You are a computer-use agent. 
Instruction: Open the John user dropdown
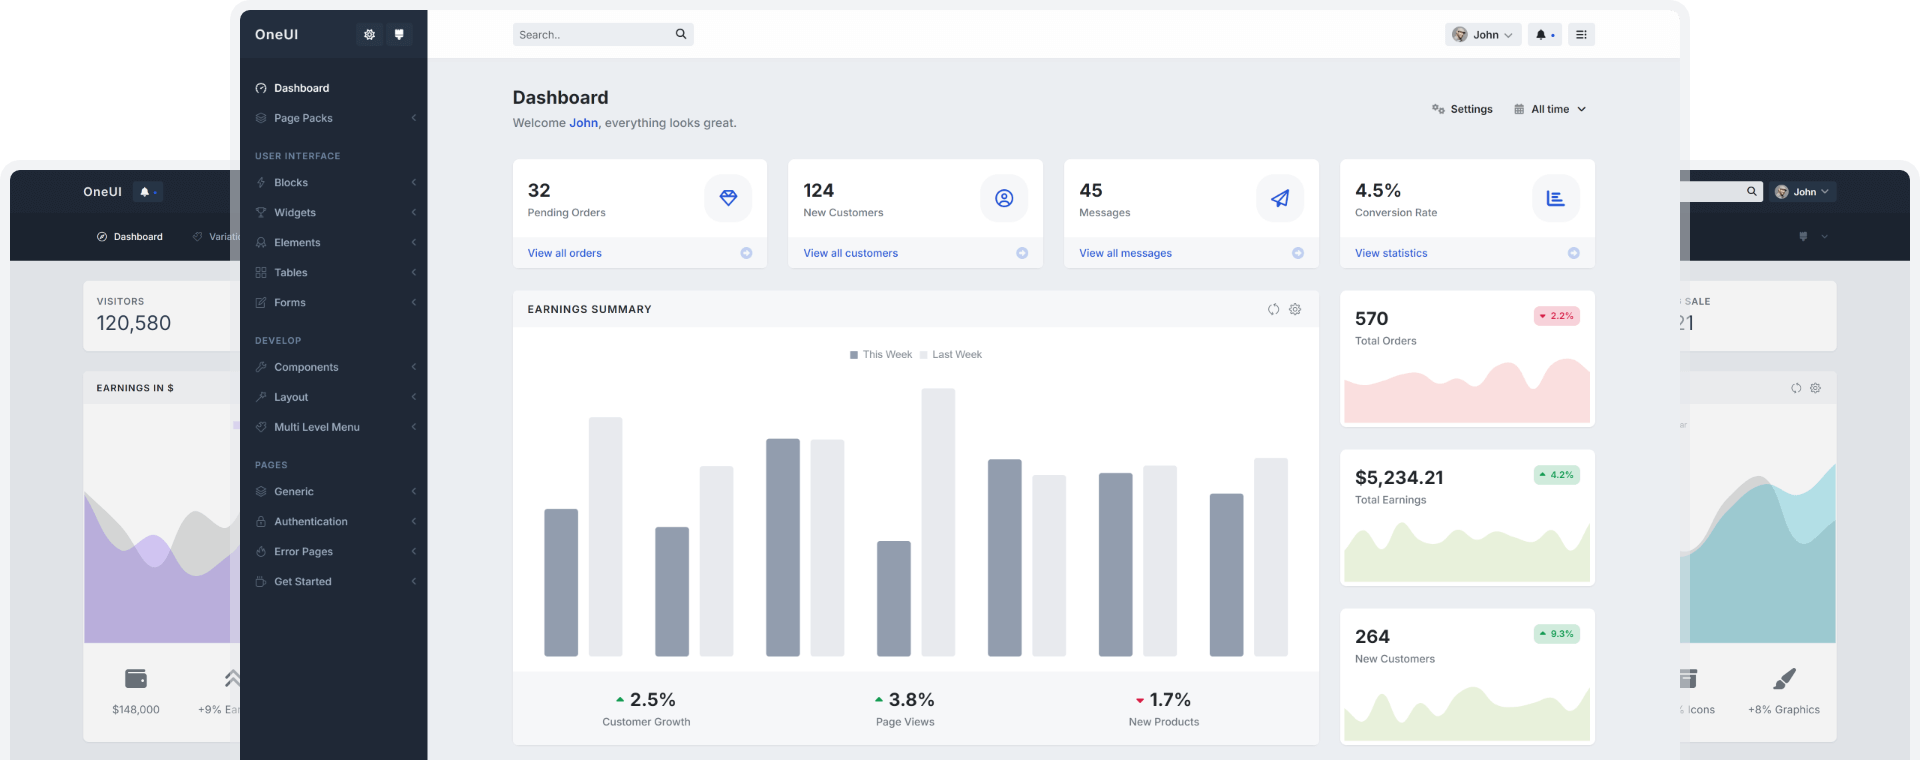pyautogui.click(x=1483, y=35)
